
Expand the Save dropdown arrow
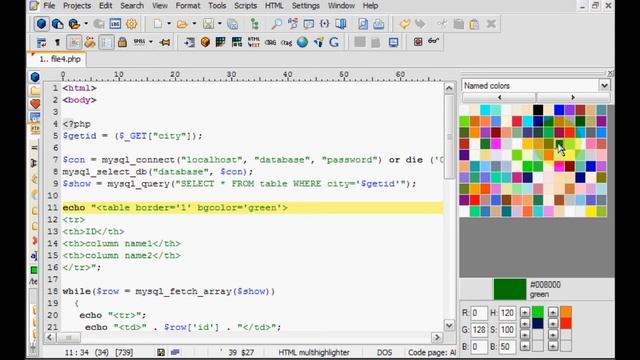coord(220,24)
